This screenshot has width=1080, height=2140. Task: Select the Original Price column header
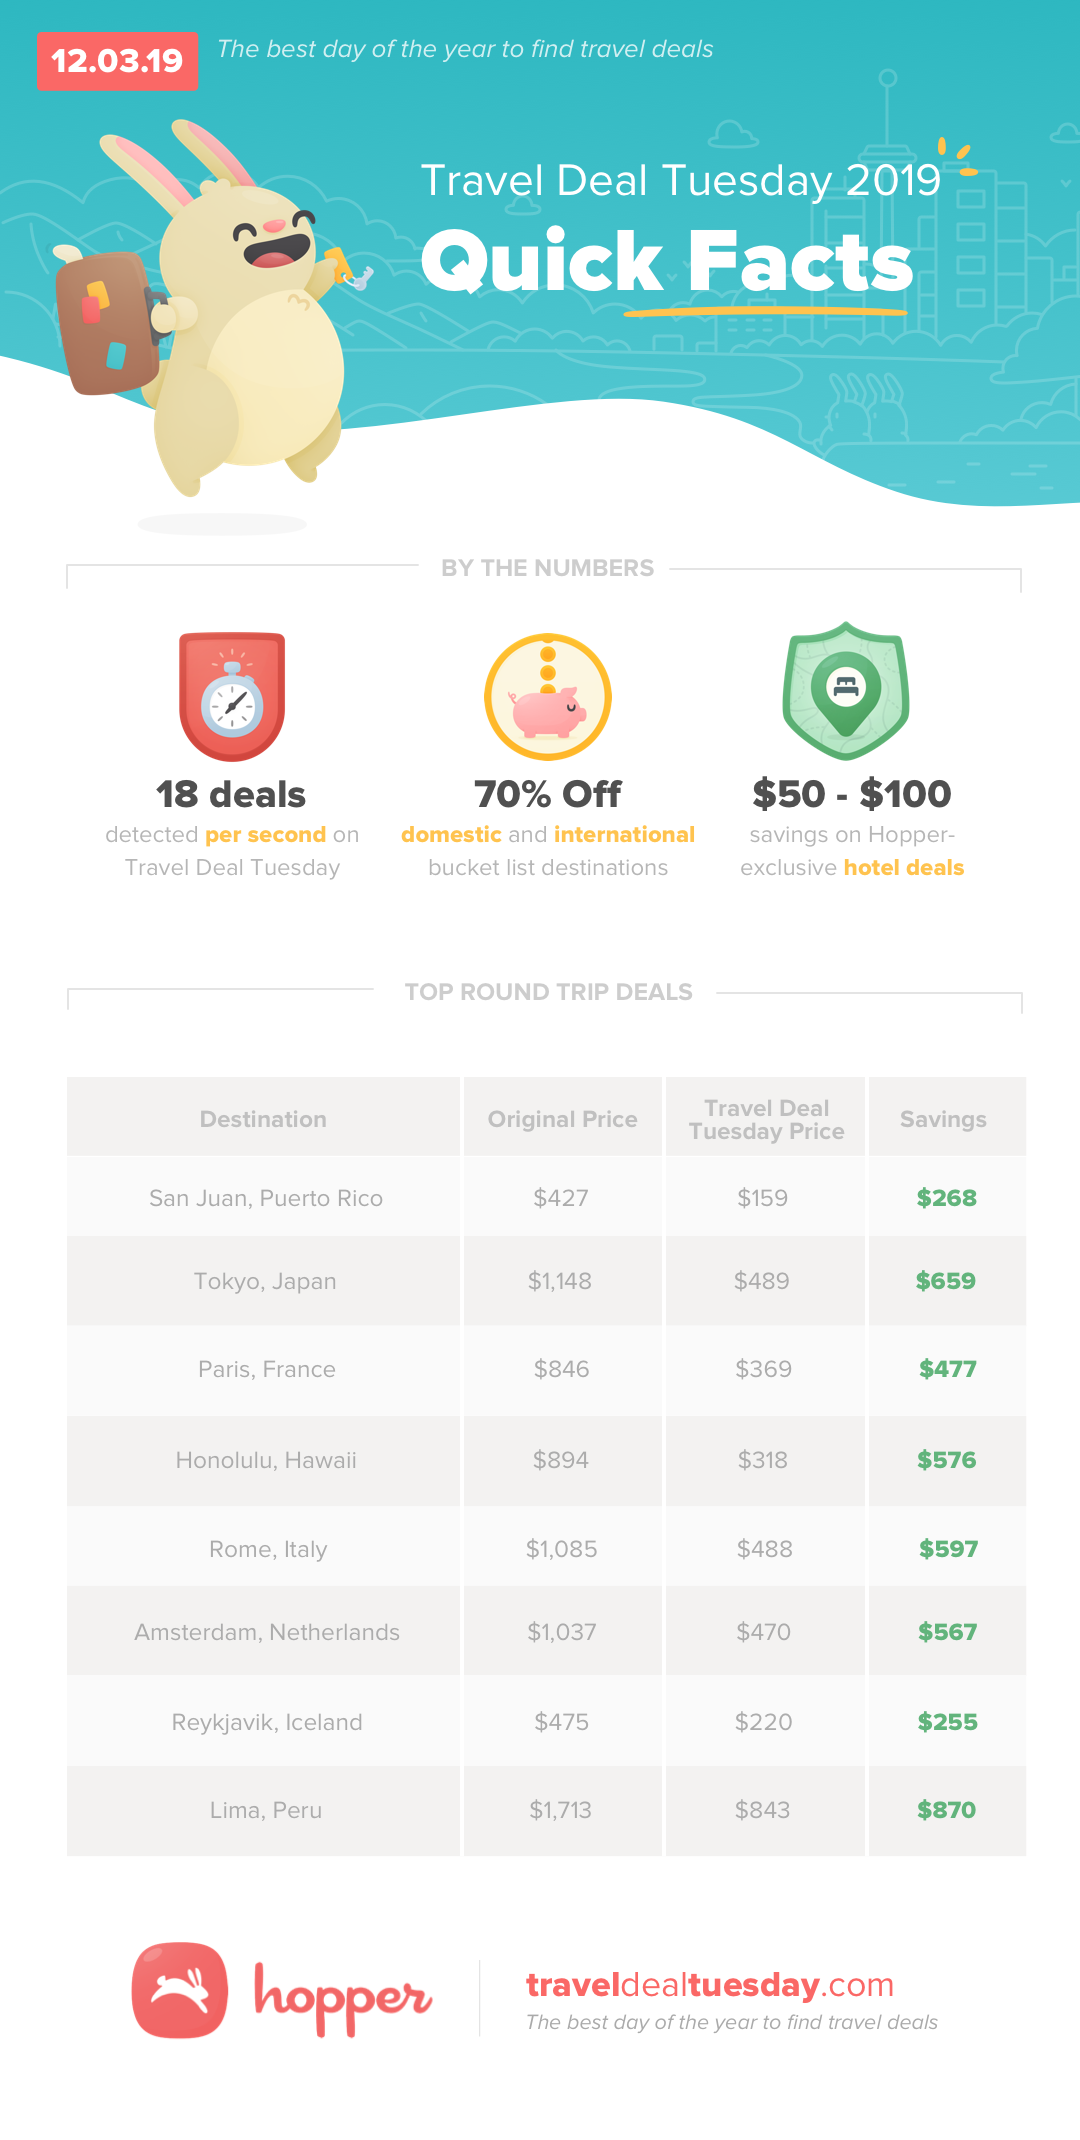point(562,1119)
